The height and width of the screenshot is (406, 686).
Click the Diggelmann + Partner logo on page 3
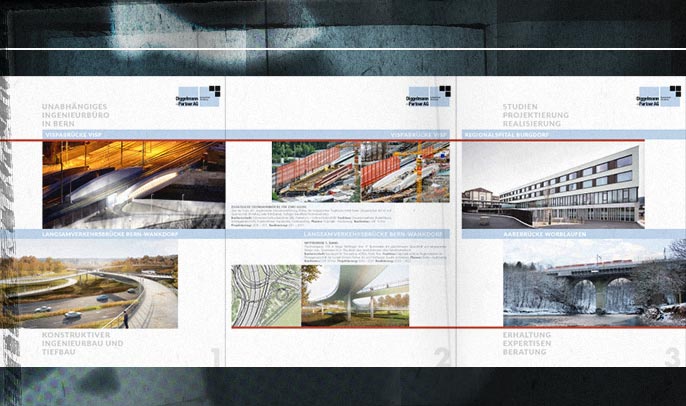click(x=660, y=98)
